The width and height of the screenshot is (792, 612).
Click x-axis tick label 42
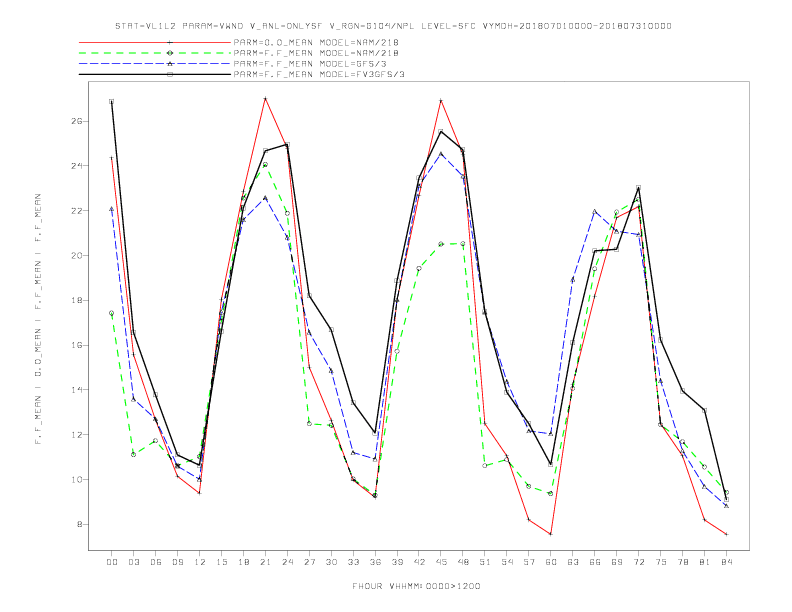(419, 562)
